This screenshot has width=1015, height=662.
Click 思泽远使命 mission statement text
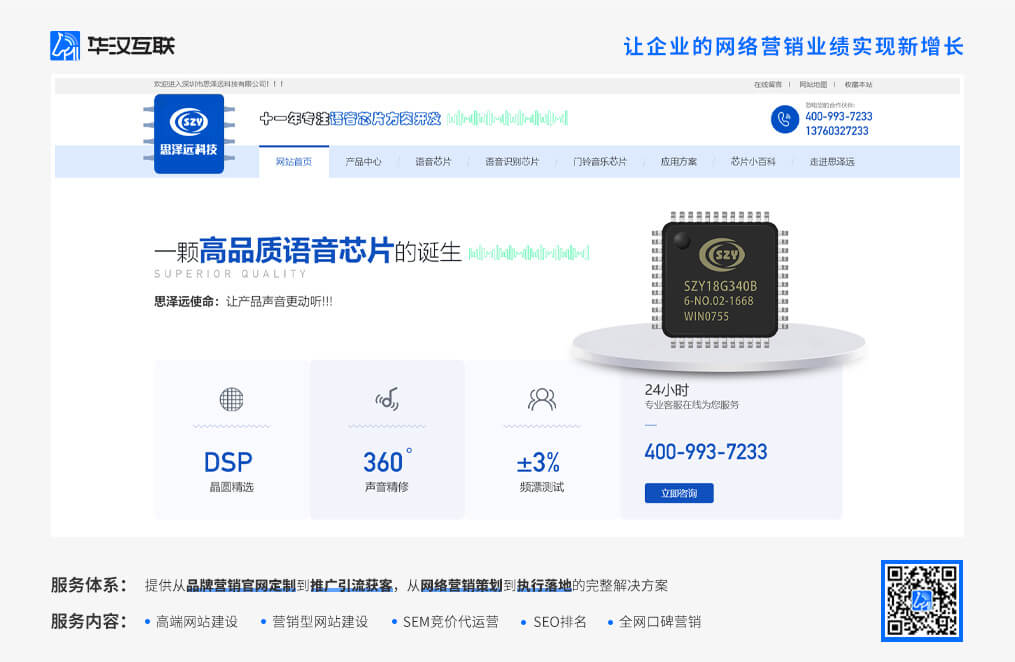[x=243, y=302]
